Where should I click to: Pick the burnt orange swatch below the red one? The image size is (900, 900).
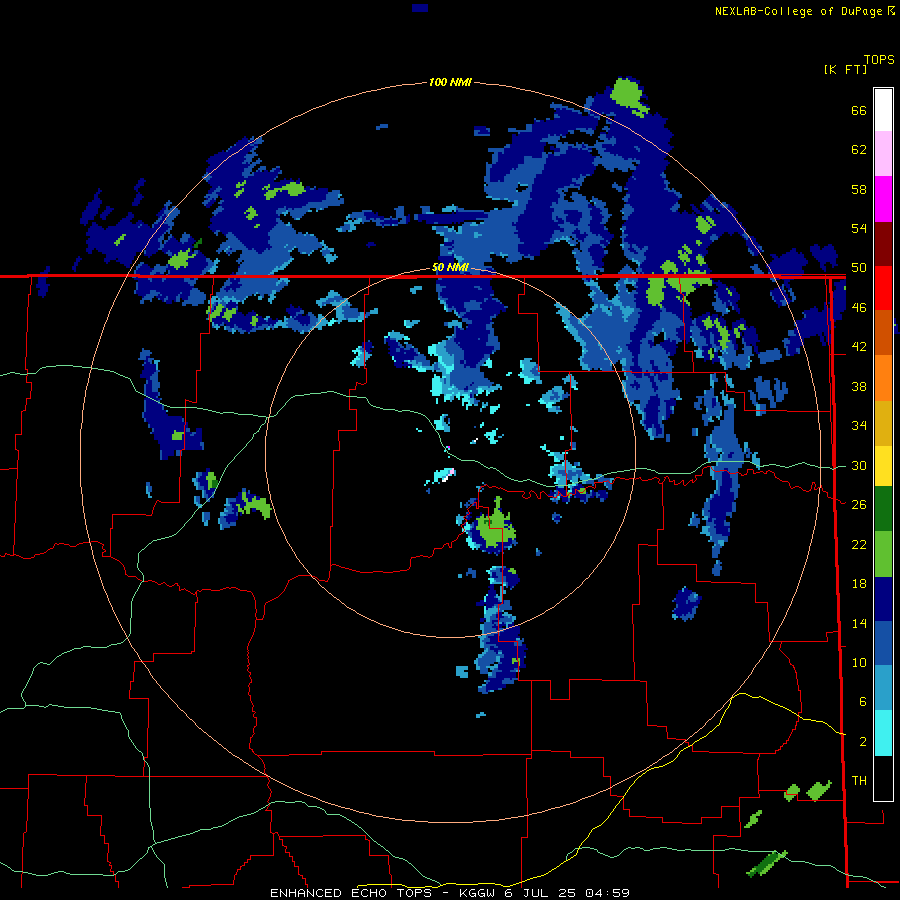coord(883,332)
